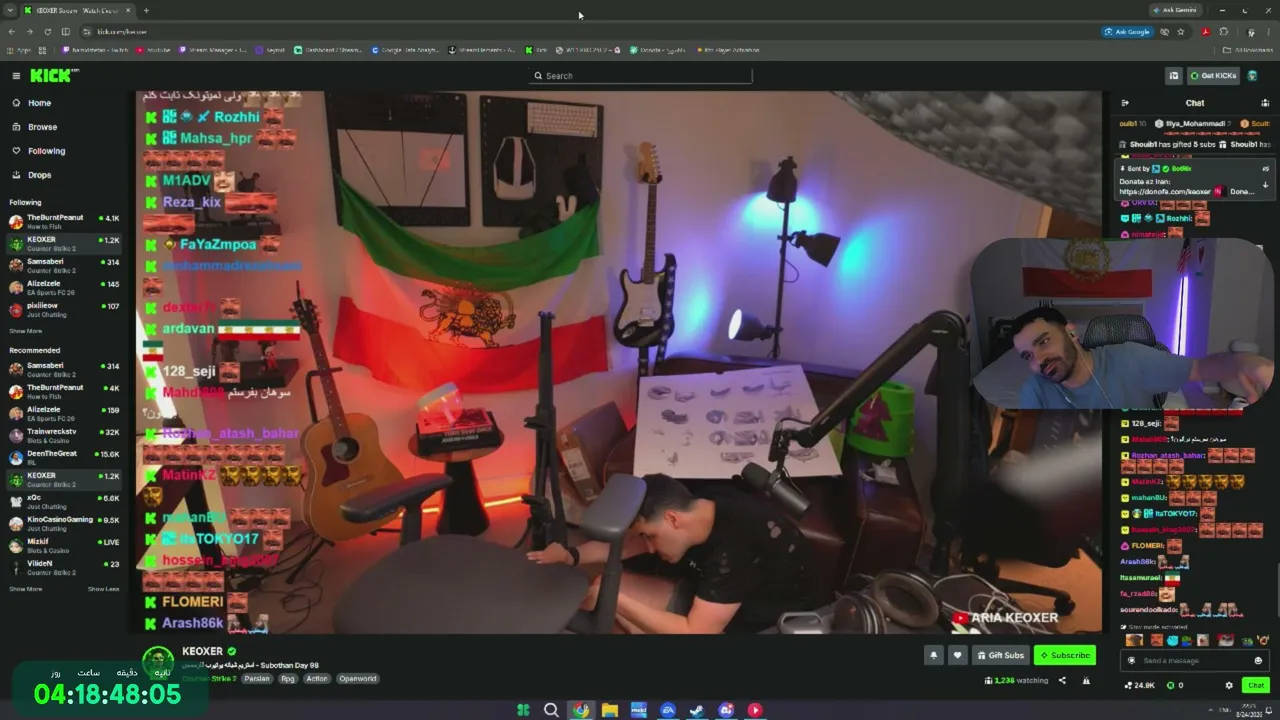The height and width of the screenshot is (720, 1280).
Task: Click the Kick search field
Action: coord(640,75)
